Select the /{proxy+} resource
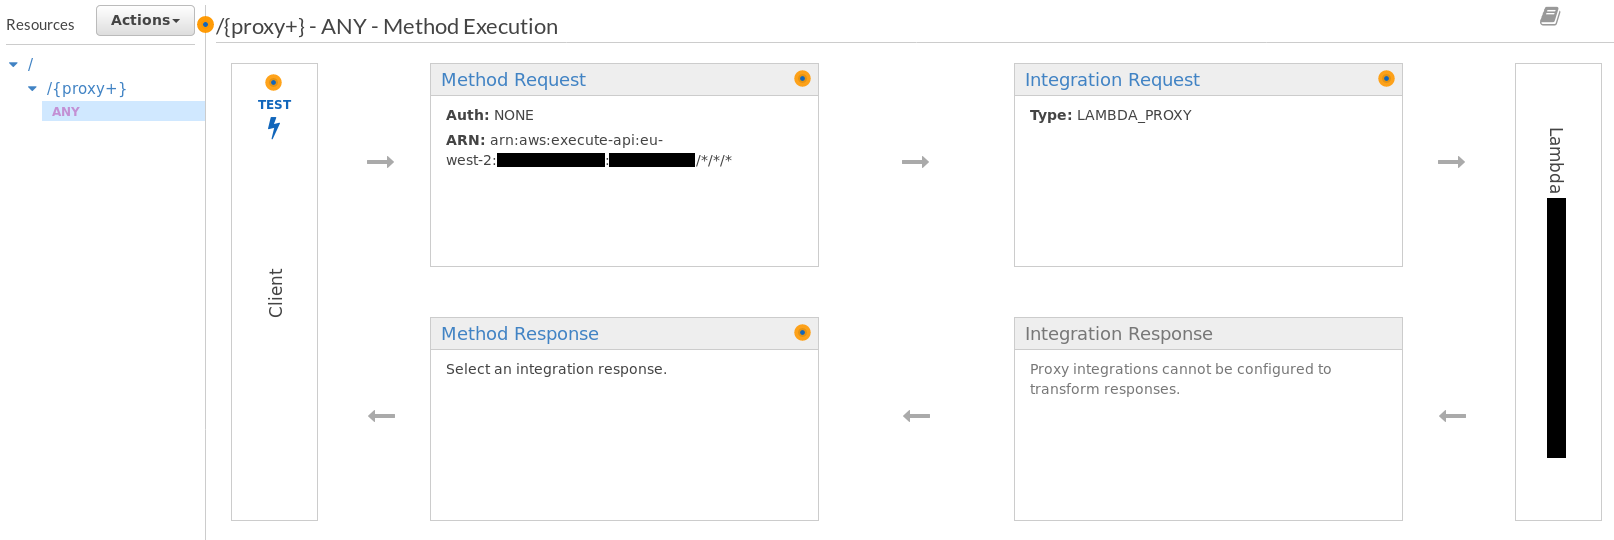This screenshot has width=1614, height=540. tap(87, 89)
